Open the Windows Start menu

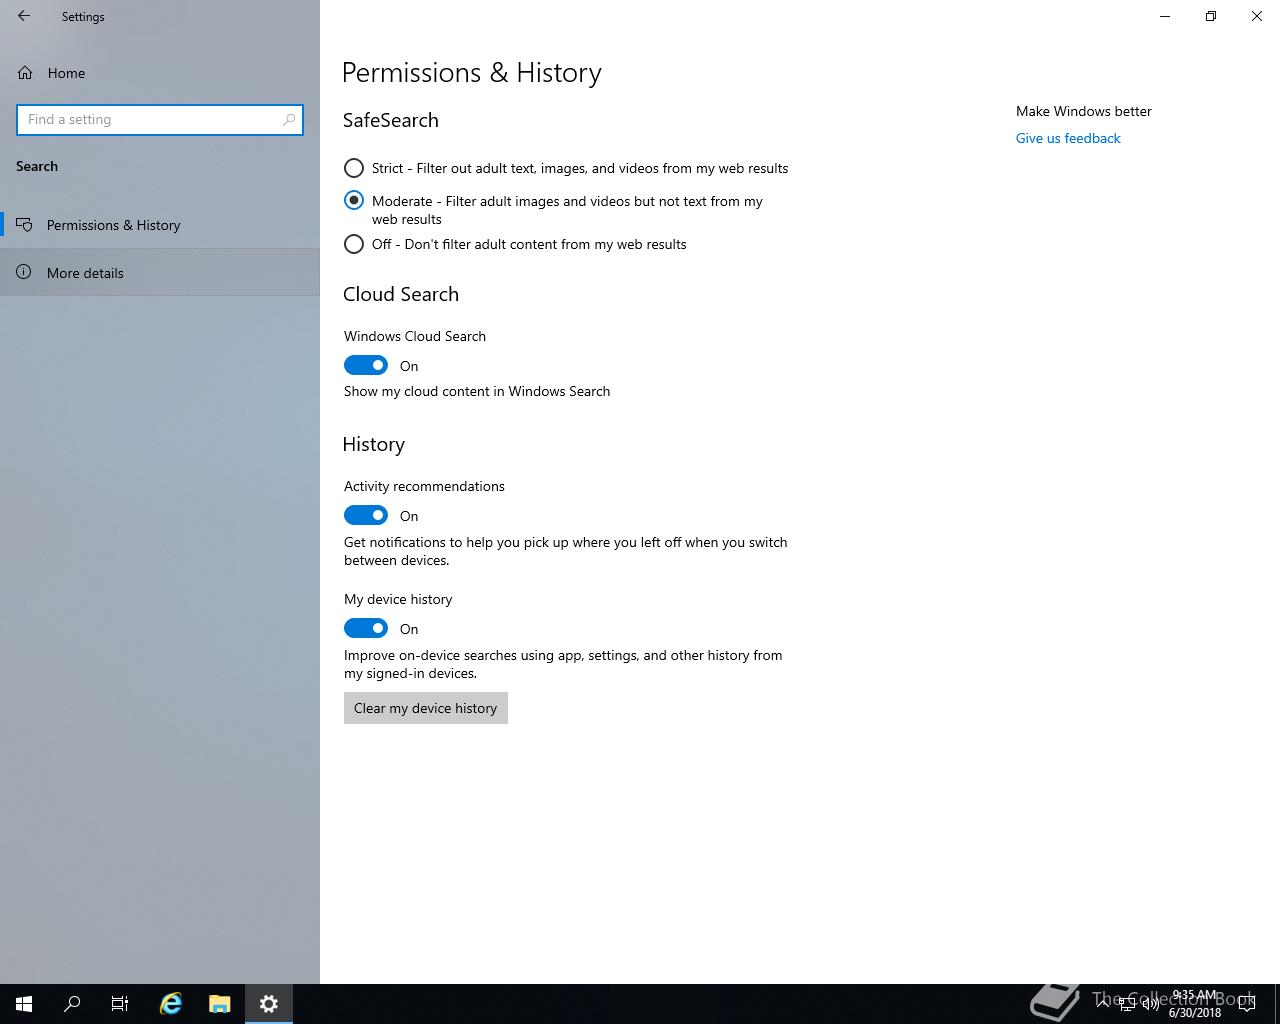click(x=24, y=1004)
